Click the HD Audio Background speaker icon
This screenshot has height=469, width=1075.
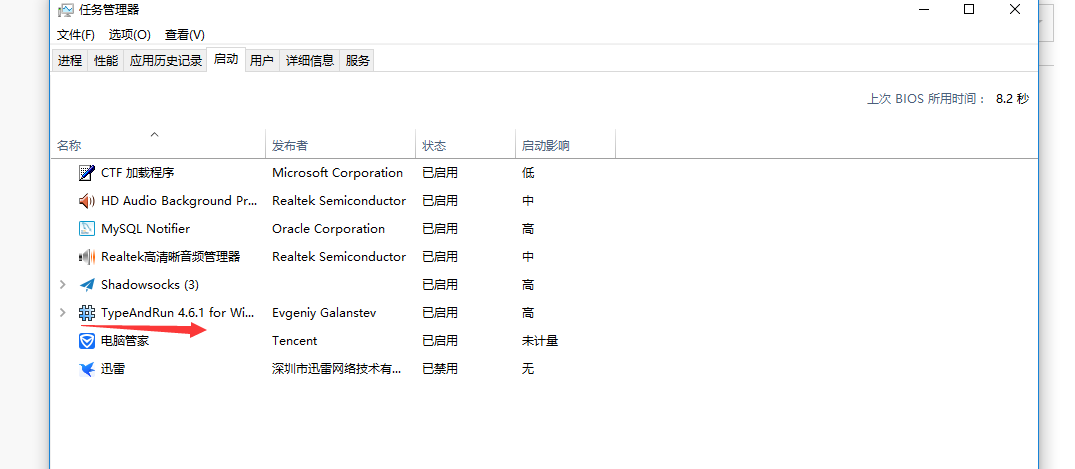tap(86, 201)
